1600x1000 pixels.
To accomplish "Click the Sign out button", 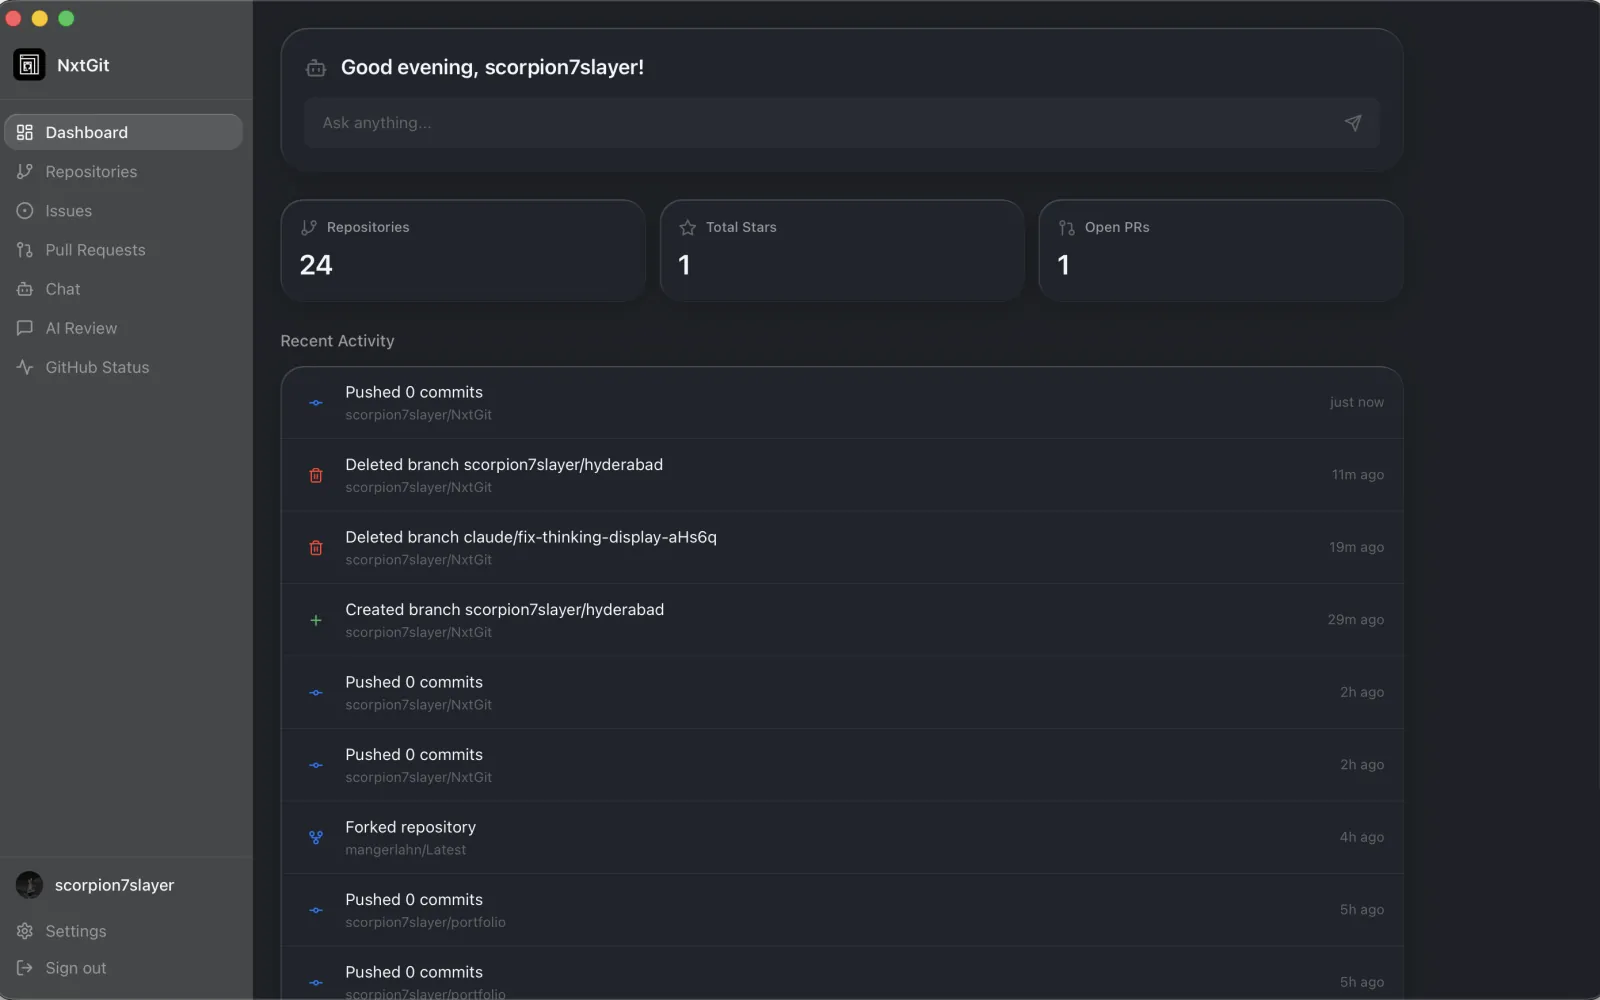I will tap(124, 968).
